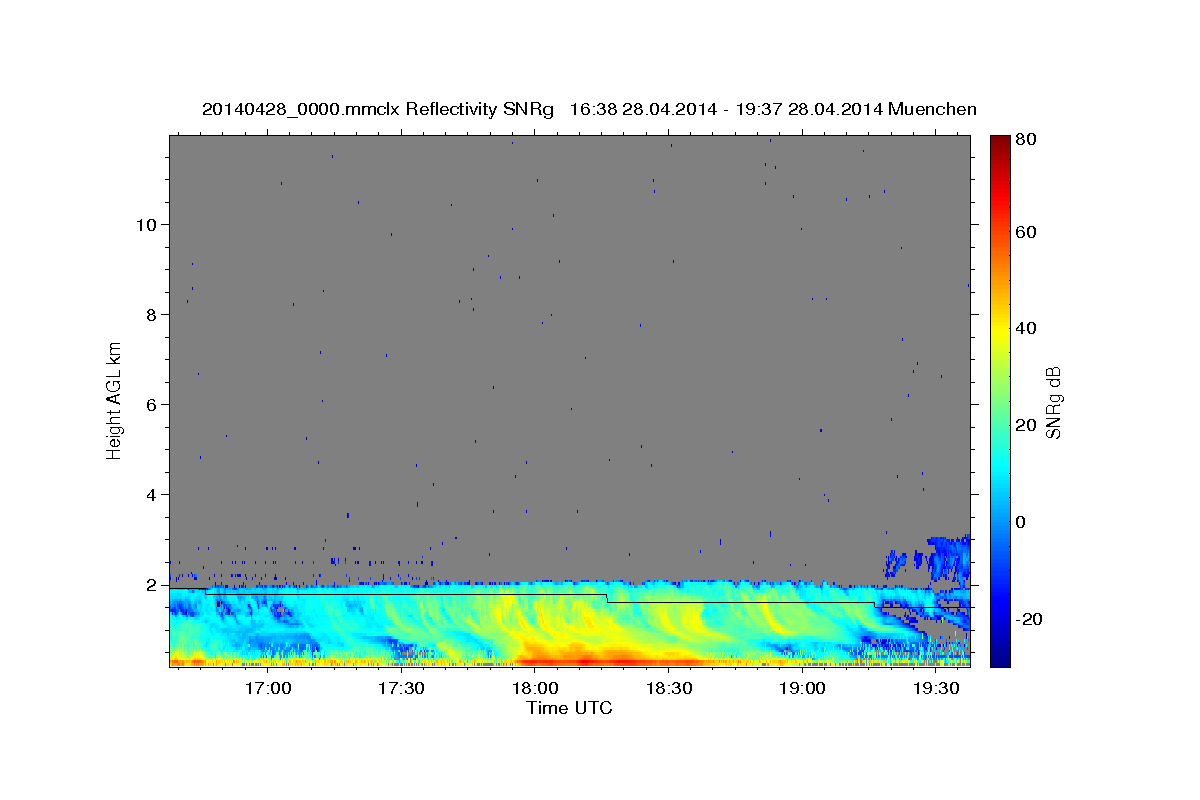Click the colorbar value 60

(1026, 232)
